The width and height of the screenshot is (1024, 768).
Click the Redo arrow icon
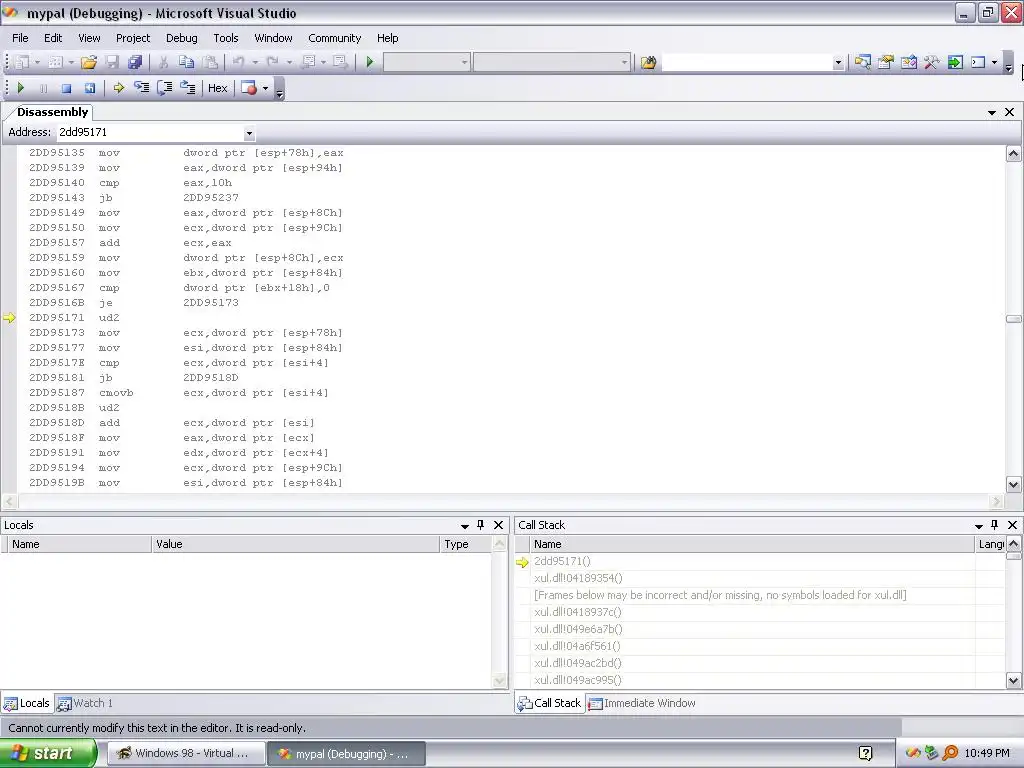point(272,62)
